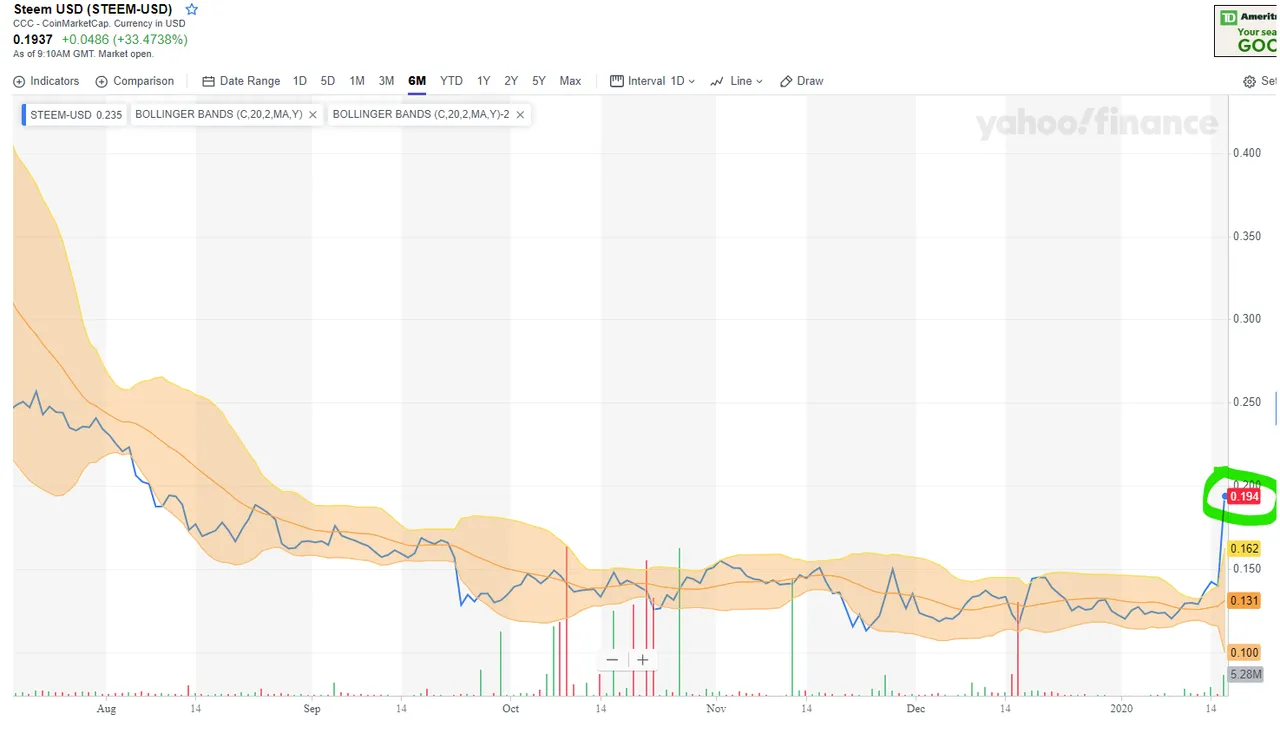This screenshot has height=732, width=1280.
Task: Select the 1M time range
Action: [x=357, y=81]
